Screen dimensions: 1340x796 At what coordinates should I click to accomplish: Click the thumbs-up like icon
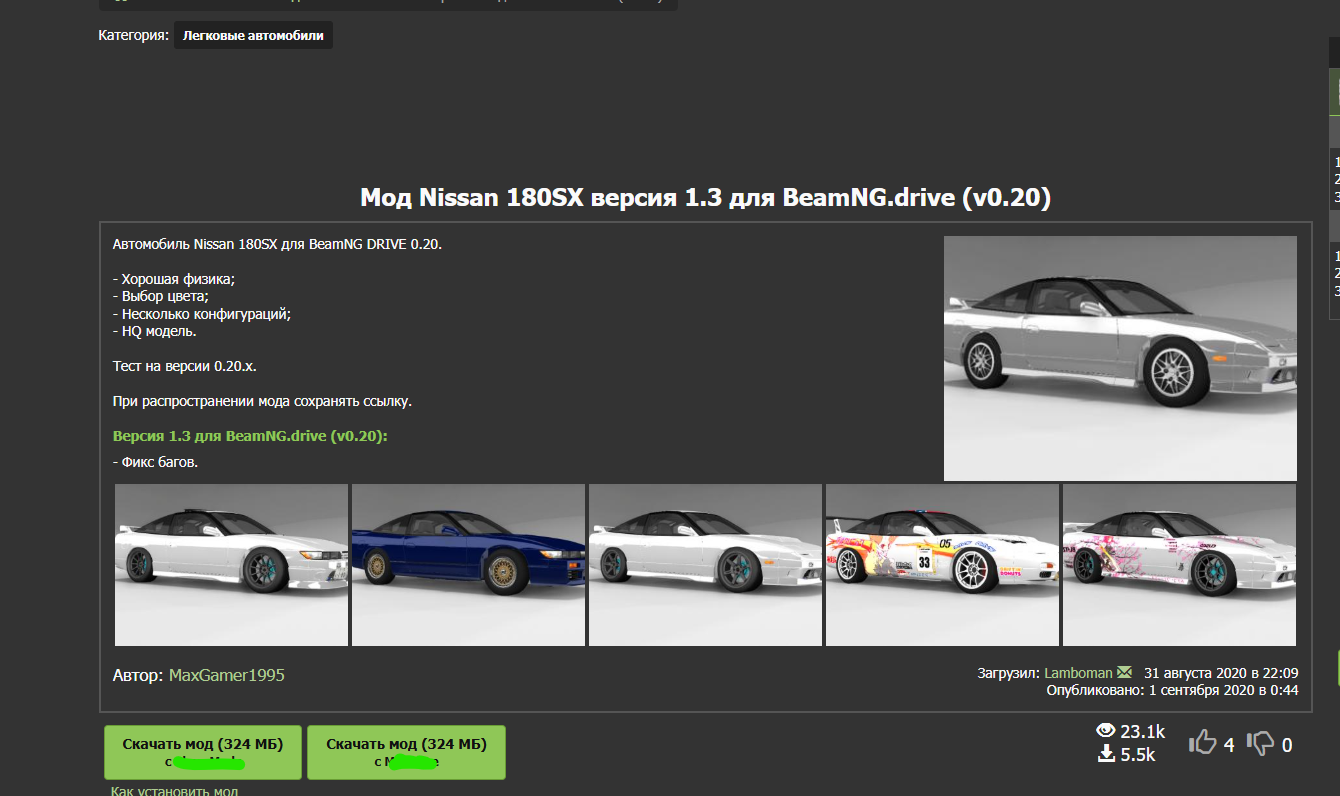click(x=1202, y=742)
